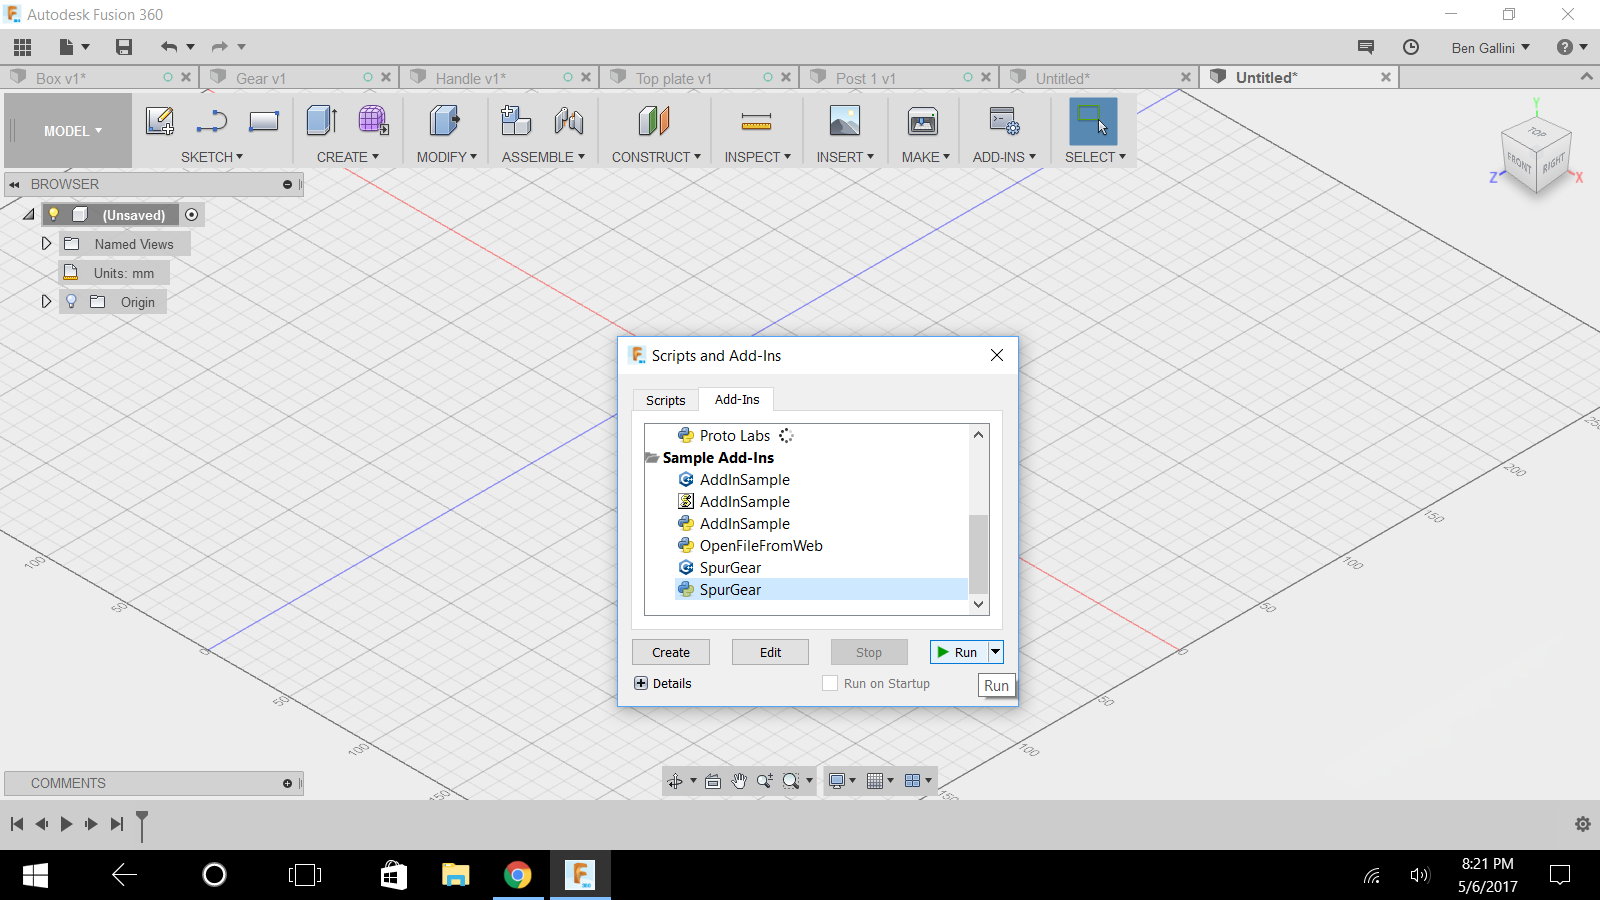Image resolution: width=1600 pixels, height=900 pixels.
Task: Toggle visibility bulb of Origin folder
Action: point(71,301)
